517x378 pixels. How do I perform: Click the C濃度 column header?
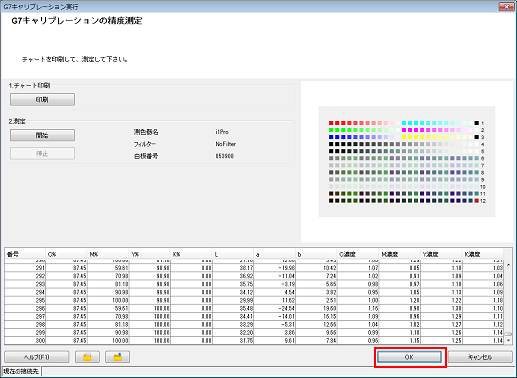pos(358,254)
